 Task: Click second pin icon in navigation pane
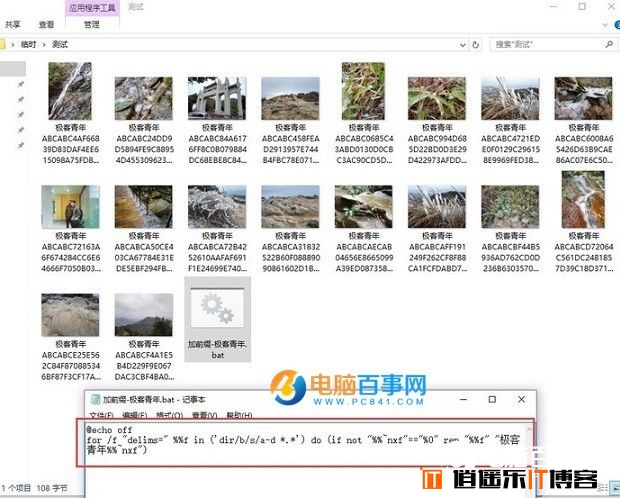pyautogui.click(x=21, y=100)
